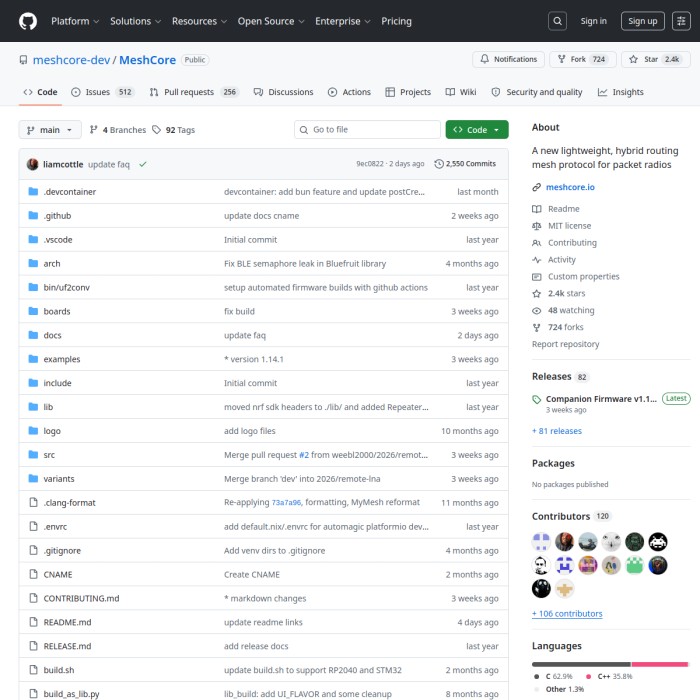Click the GitHub logo icon

pos(27,20)
